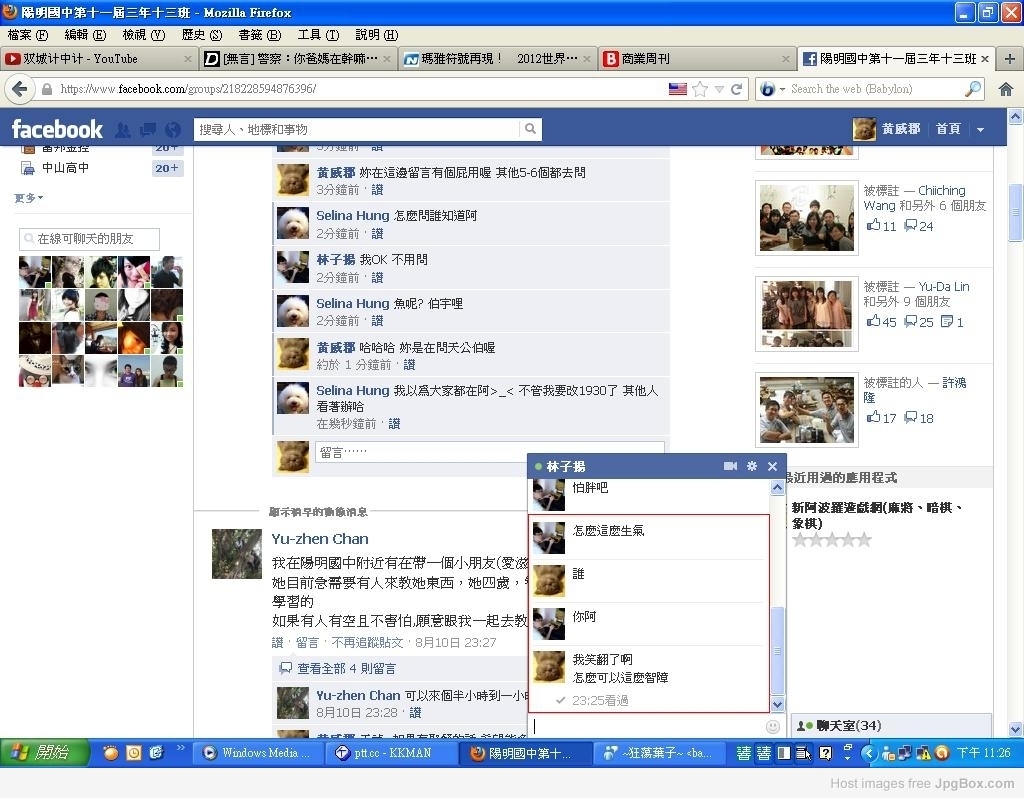The width and height of the screenshot is (1024, 798).
Task: Open Facebook account dropdown arrow
Action: coord(980,130)
